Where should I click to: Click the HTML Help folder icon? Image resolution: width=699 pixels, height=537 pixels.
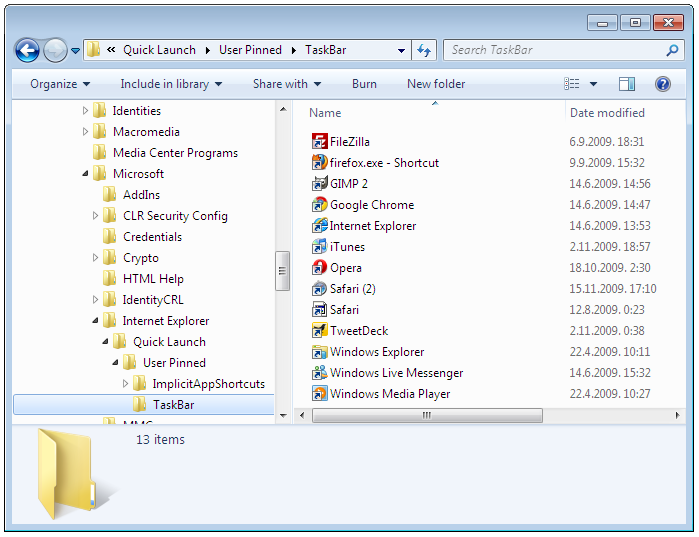(x=110, y=278)
